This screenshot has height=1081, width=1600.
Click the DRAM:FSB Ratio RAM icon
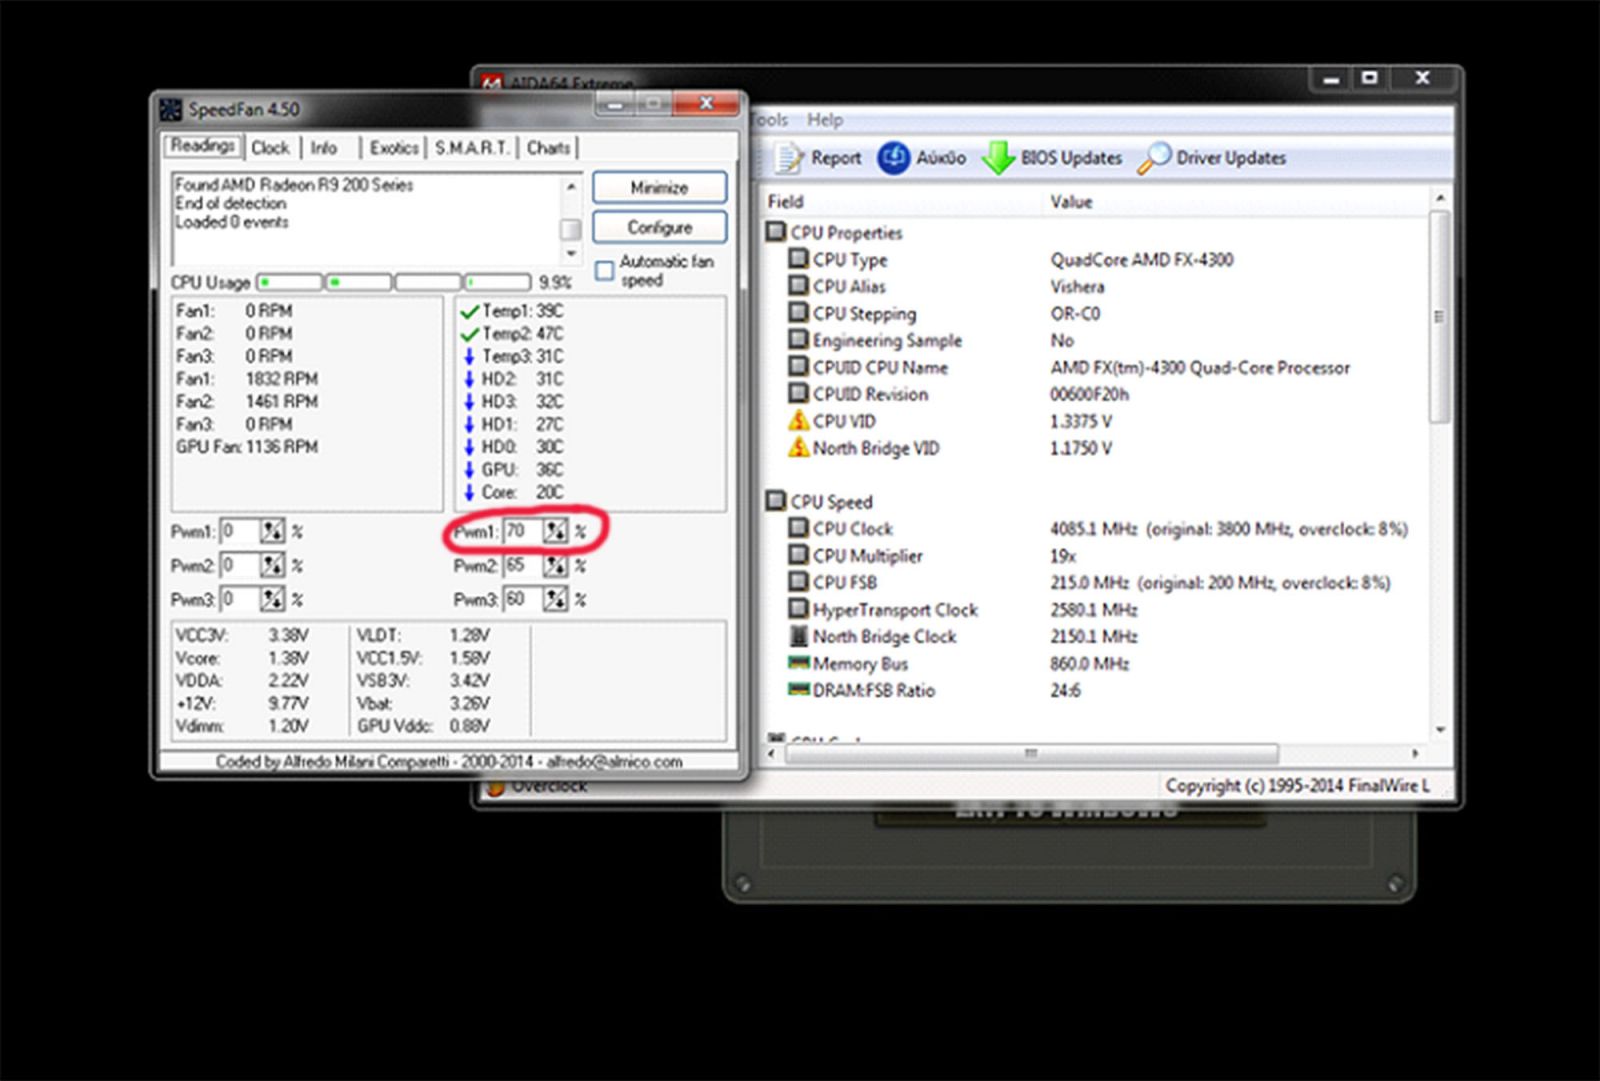798,689
